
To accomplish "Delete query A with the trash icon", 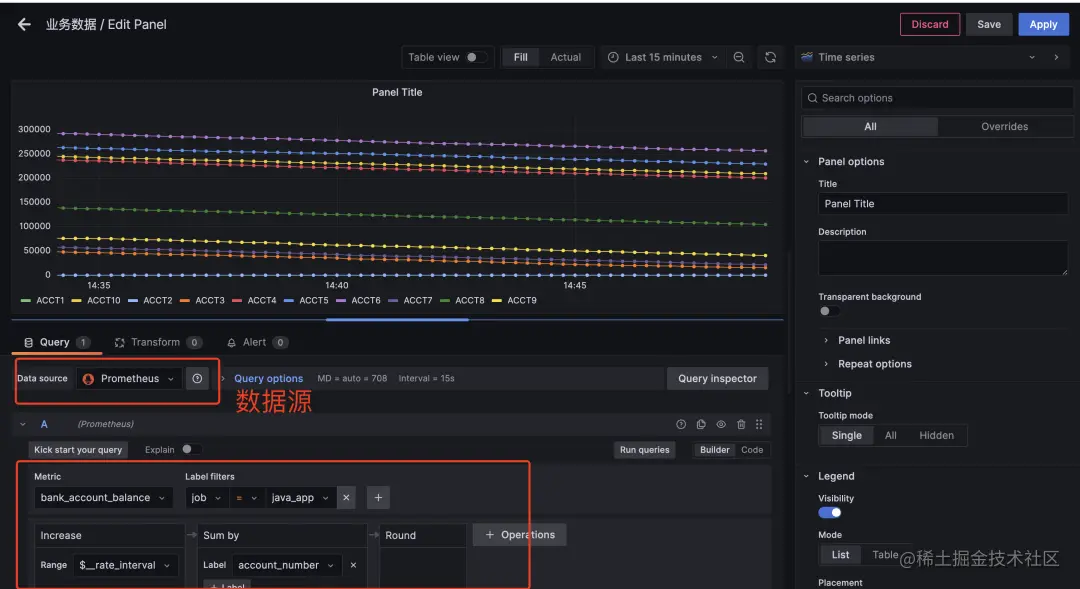I will click(741, 424).
